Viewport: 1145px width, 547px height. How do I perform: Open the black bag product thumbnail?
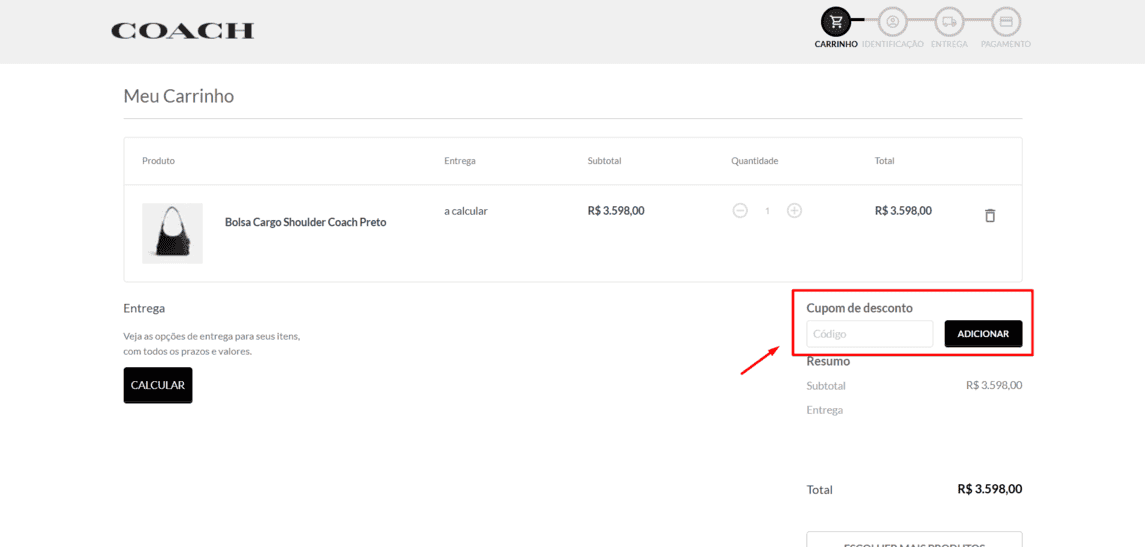coord(172,233)
